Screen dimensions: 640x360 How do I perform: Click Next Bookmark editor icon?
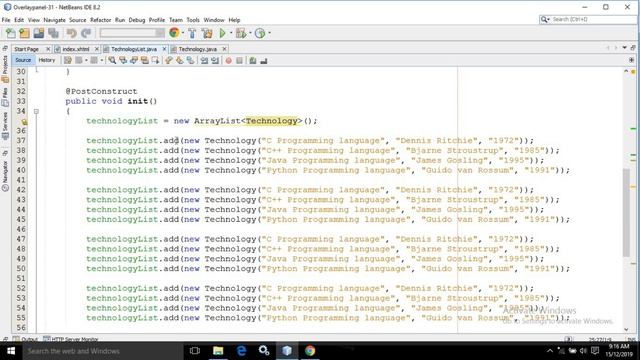coord(180,60)
